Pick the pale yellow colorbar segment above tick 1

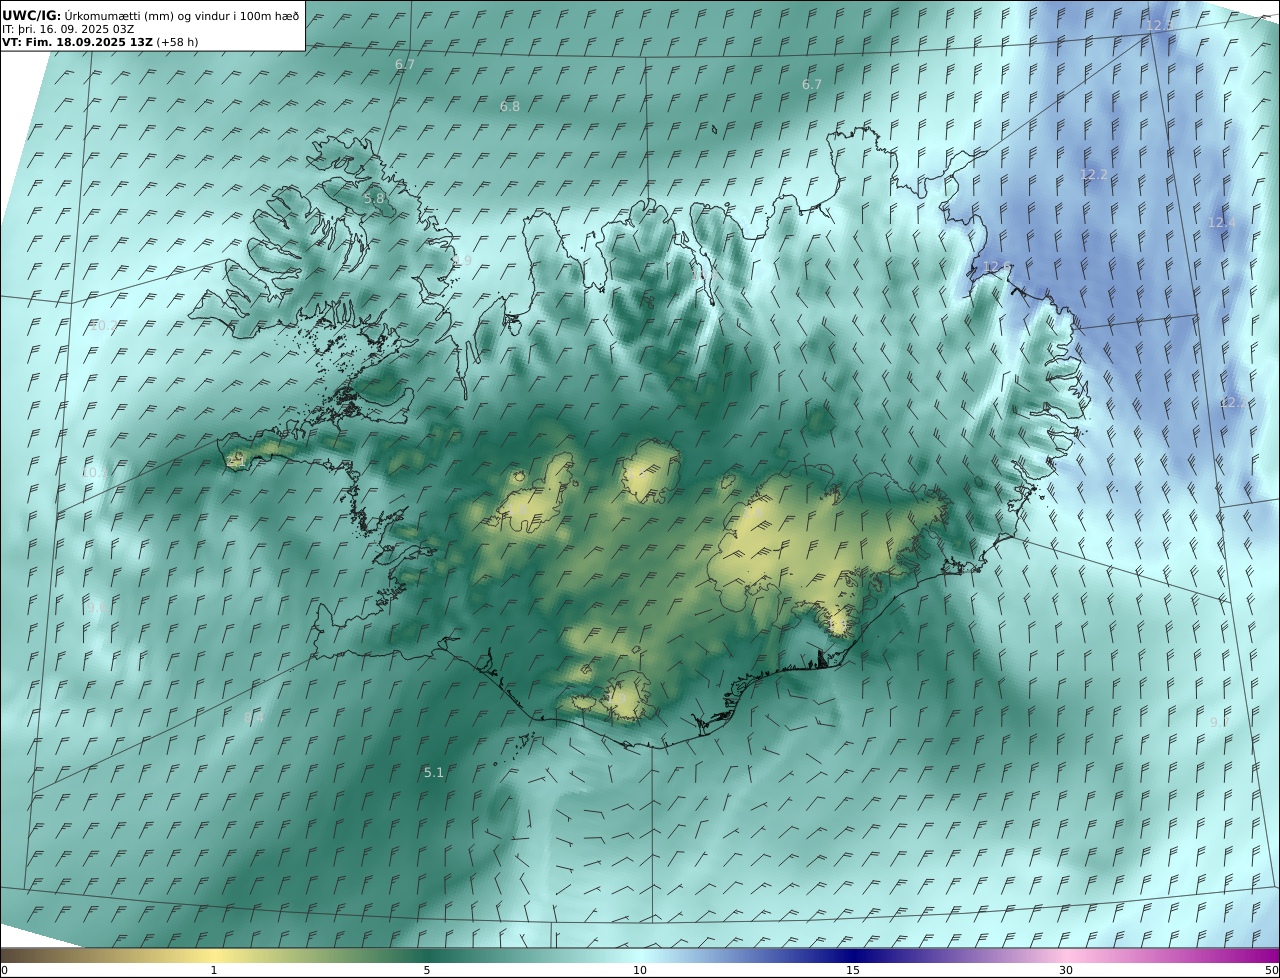pos(213,955)
